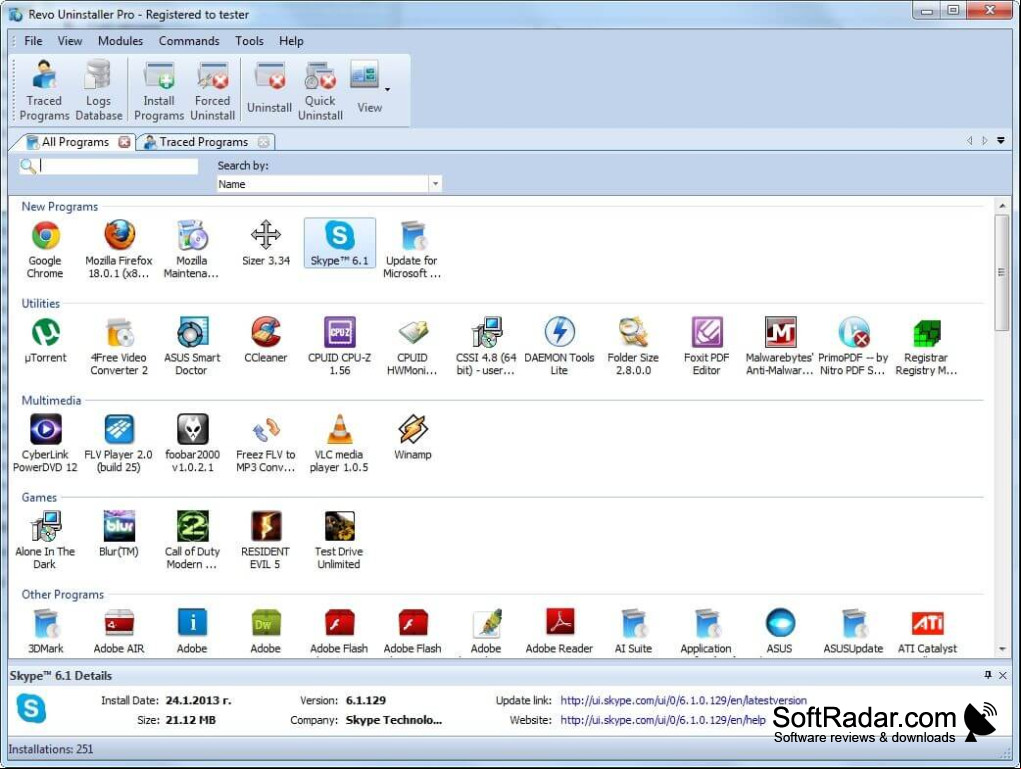Expand the View button dropdown arrow
Screen dimensions: 1021x769
(387, 89)
